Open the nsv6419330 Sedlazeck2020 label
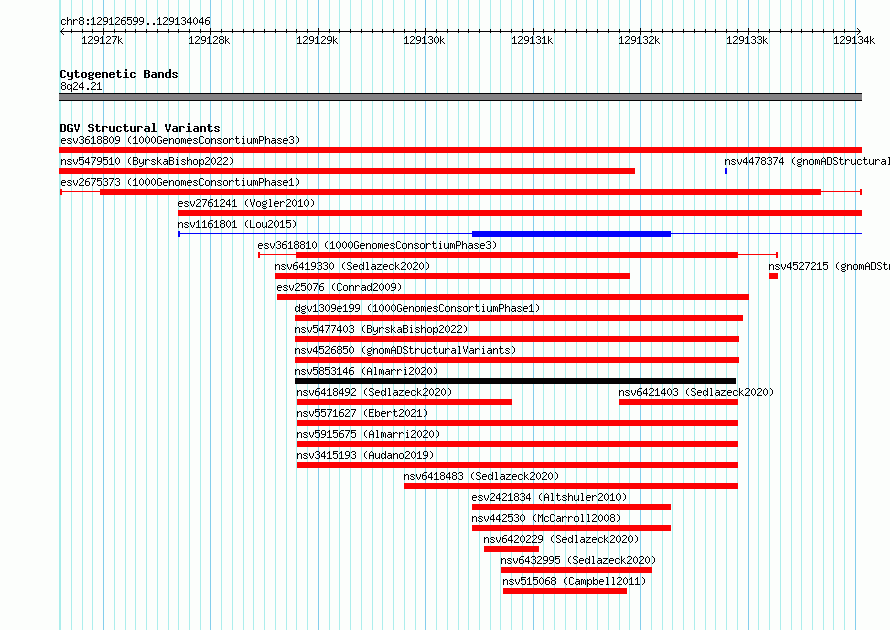The image size is (890, 630). point(352,266)
